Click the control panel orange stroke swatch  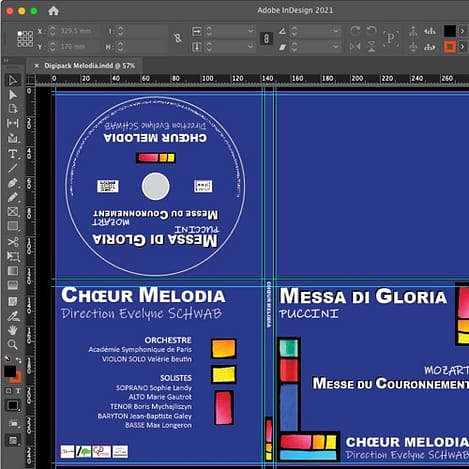click(450, 47)
